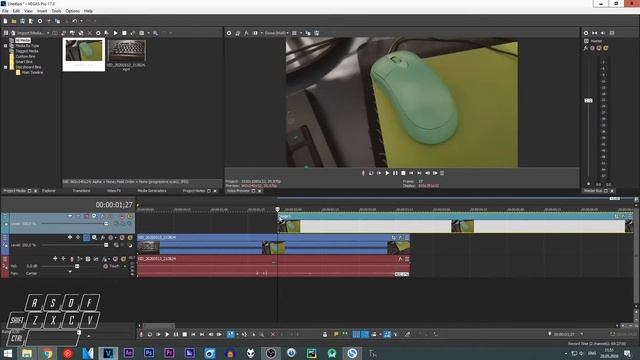Mute the second video track
This screenshot has width=640, height=360.
click(x=122, y=237)
